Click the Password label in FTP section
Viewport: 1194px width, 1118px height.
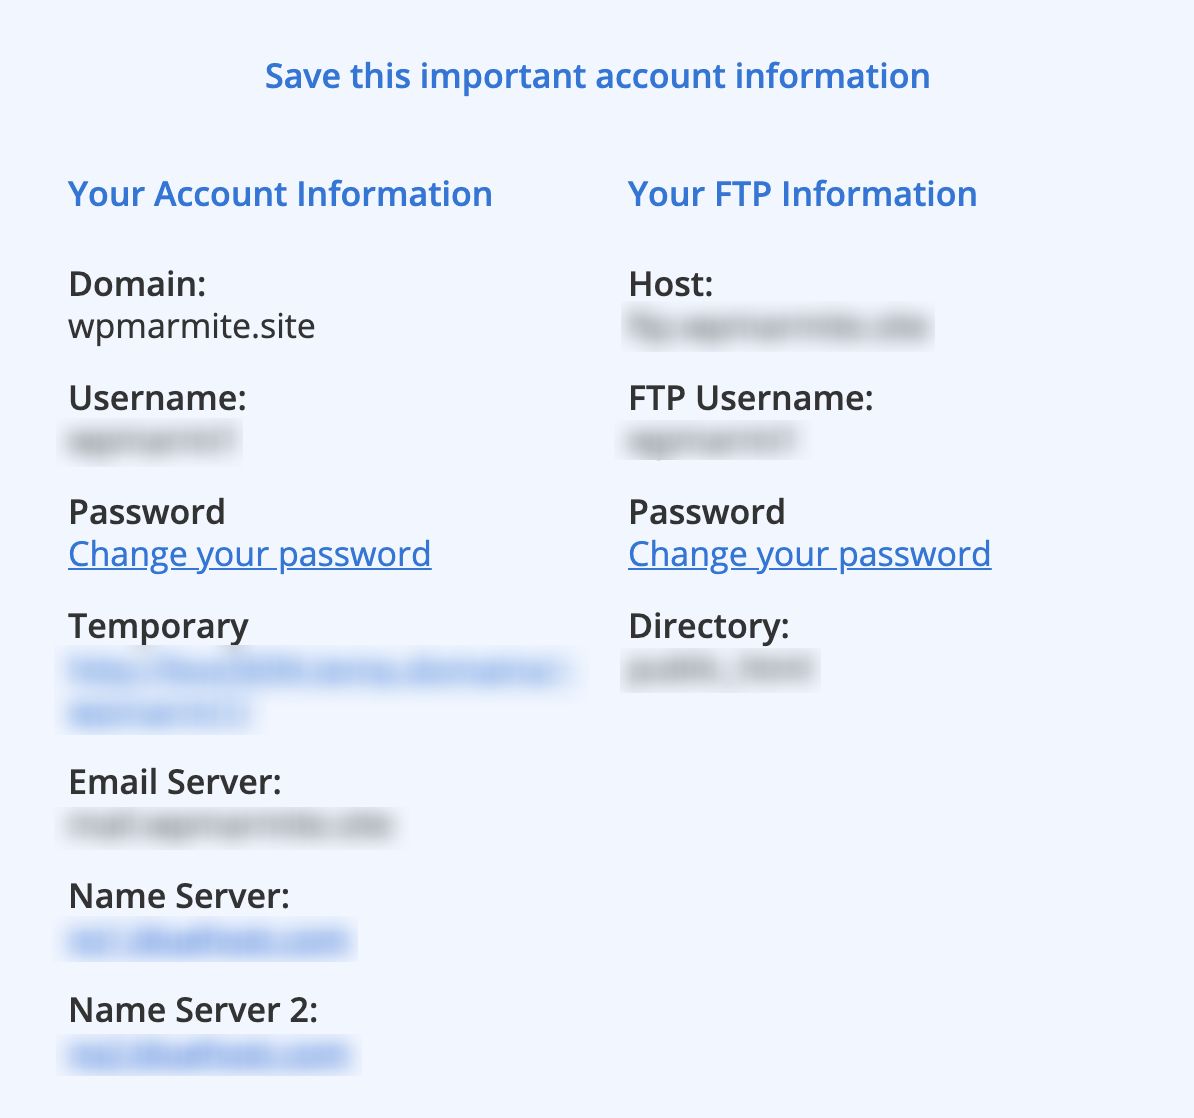click(706, 512)
